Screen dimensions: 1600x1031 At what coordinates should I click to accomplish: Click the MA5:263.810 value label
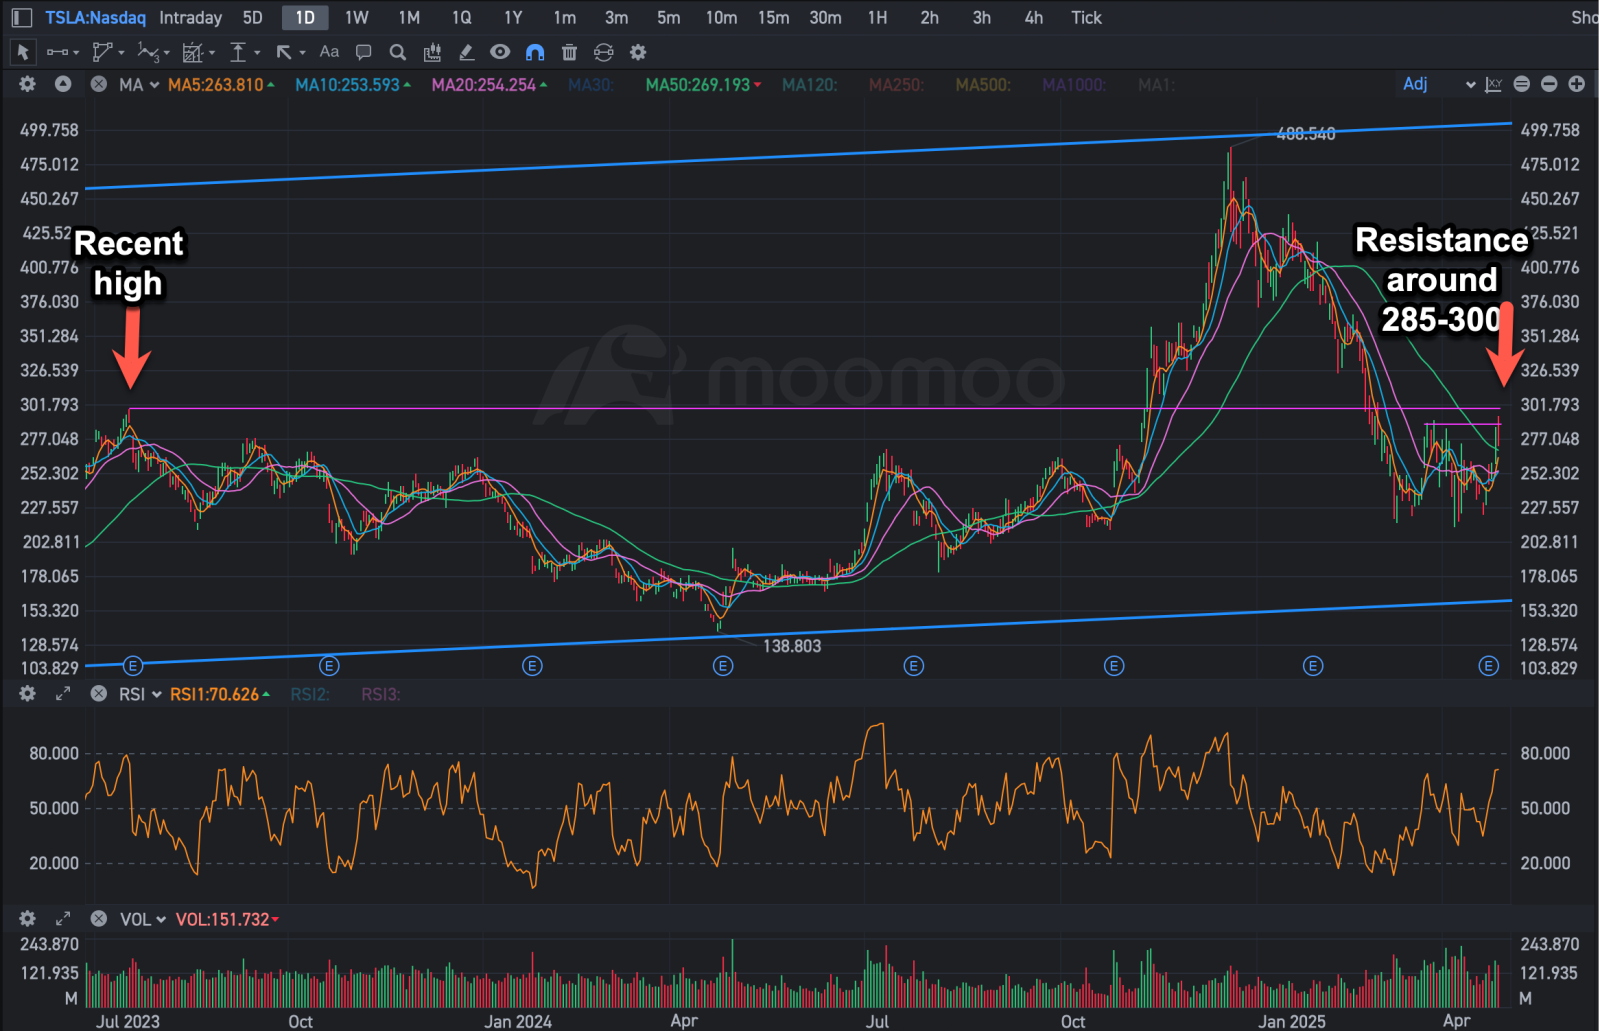click(x=216, y=85)
